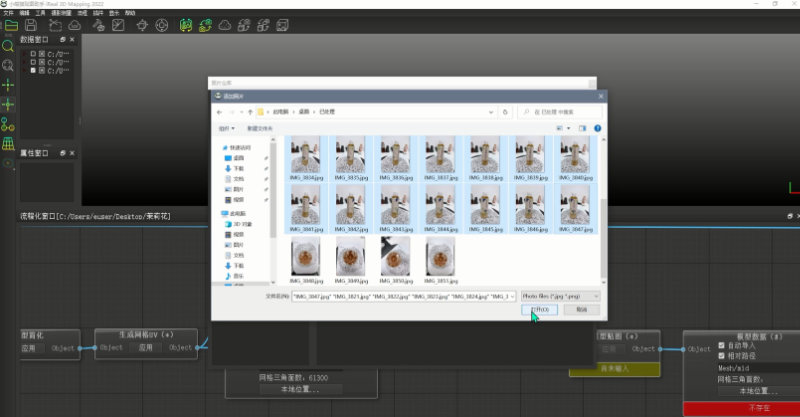Toggle the 相对路径 checkbox in model data node

point(721,356)
